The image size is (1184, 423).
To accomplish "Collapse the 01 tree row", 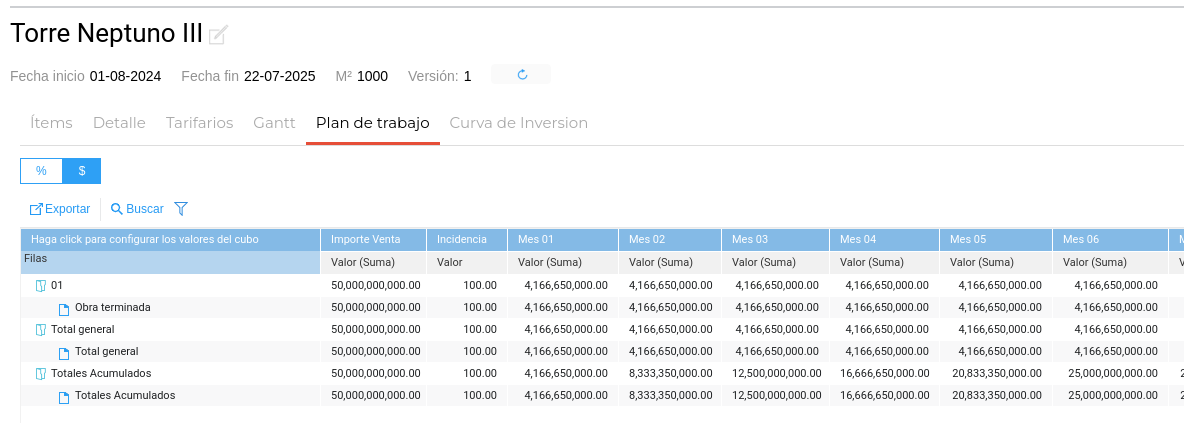I will tap(57, 286).
